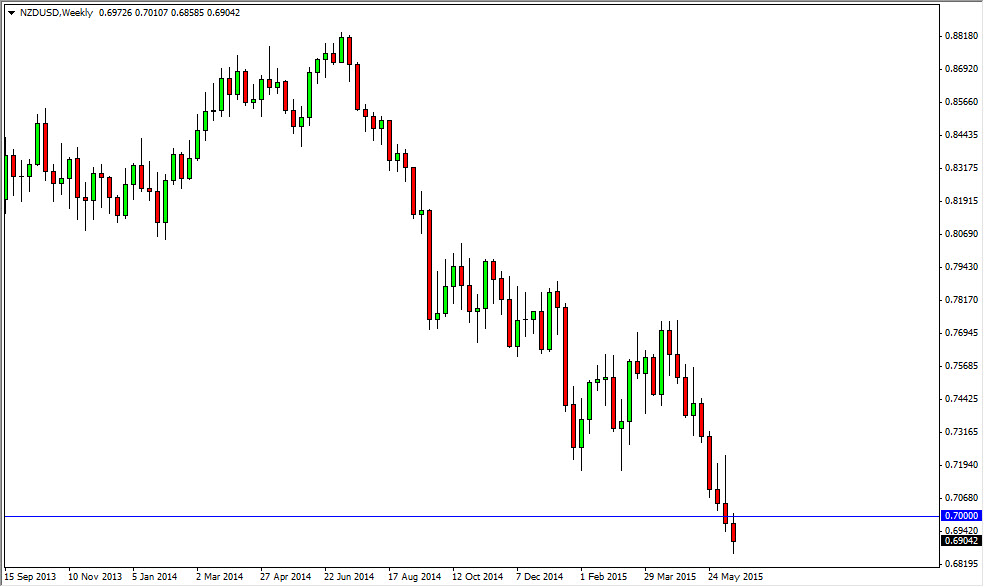
Task: Click the date label 12 Oct 2014
Action: [x=480, y=577]
